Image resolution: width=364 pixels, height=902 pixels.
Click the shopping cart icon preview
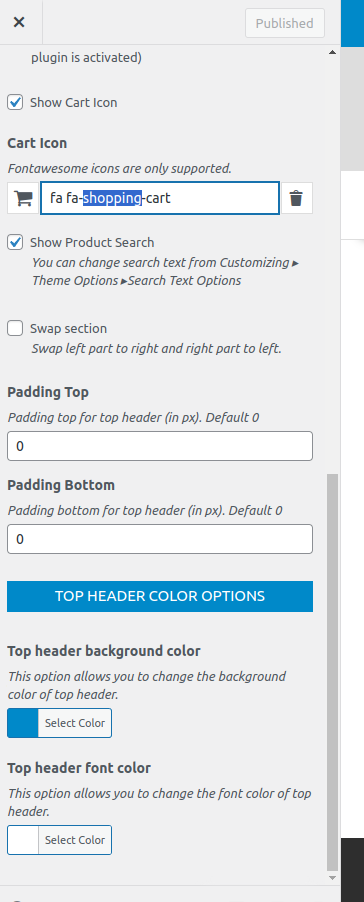point(23,198)
